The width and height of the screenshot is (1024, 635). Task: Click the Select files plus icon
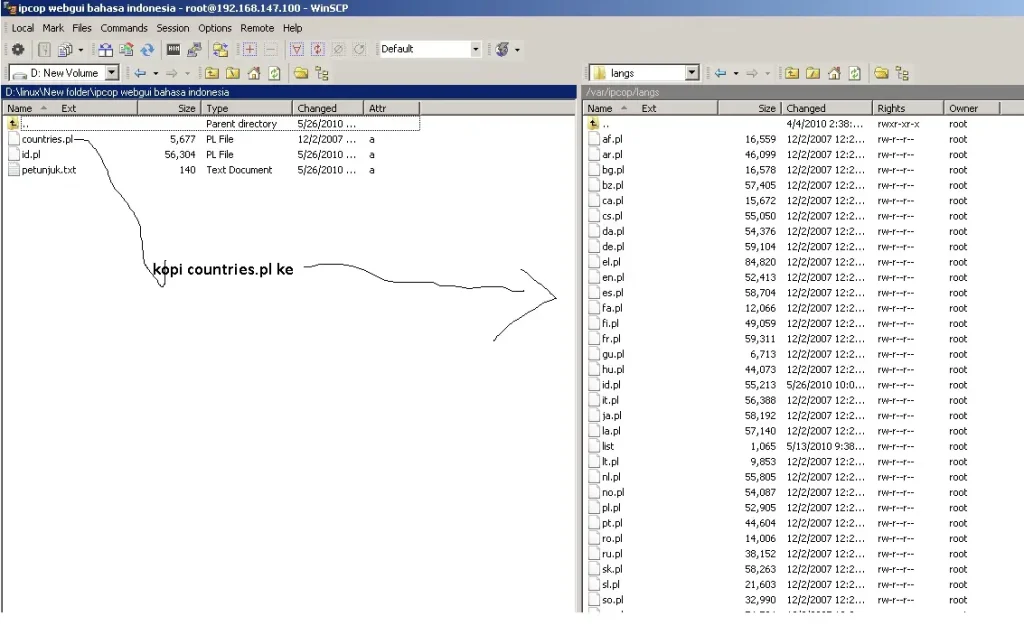249,49
